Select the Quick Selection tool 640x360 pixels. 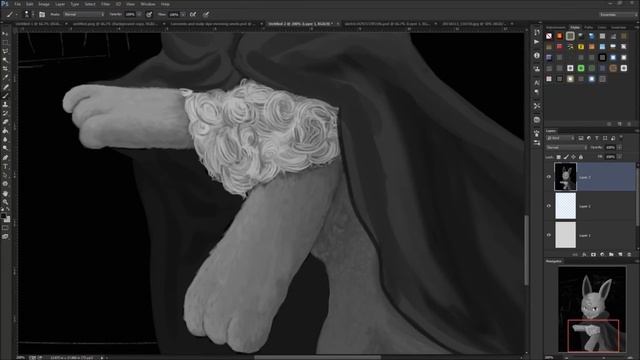coord(5,60)
